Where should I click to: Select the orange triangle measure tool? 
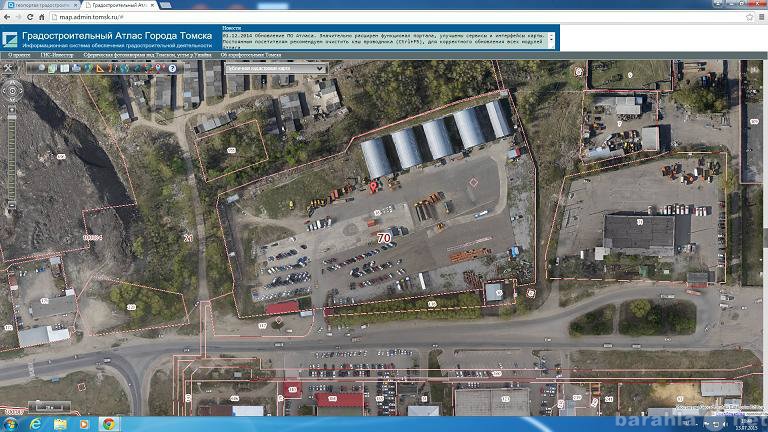(x=100, y=69)
